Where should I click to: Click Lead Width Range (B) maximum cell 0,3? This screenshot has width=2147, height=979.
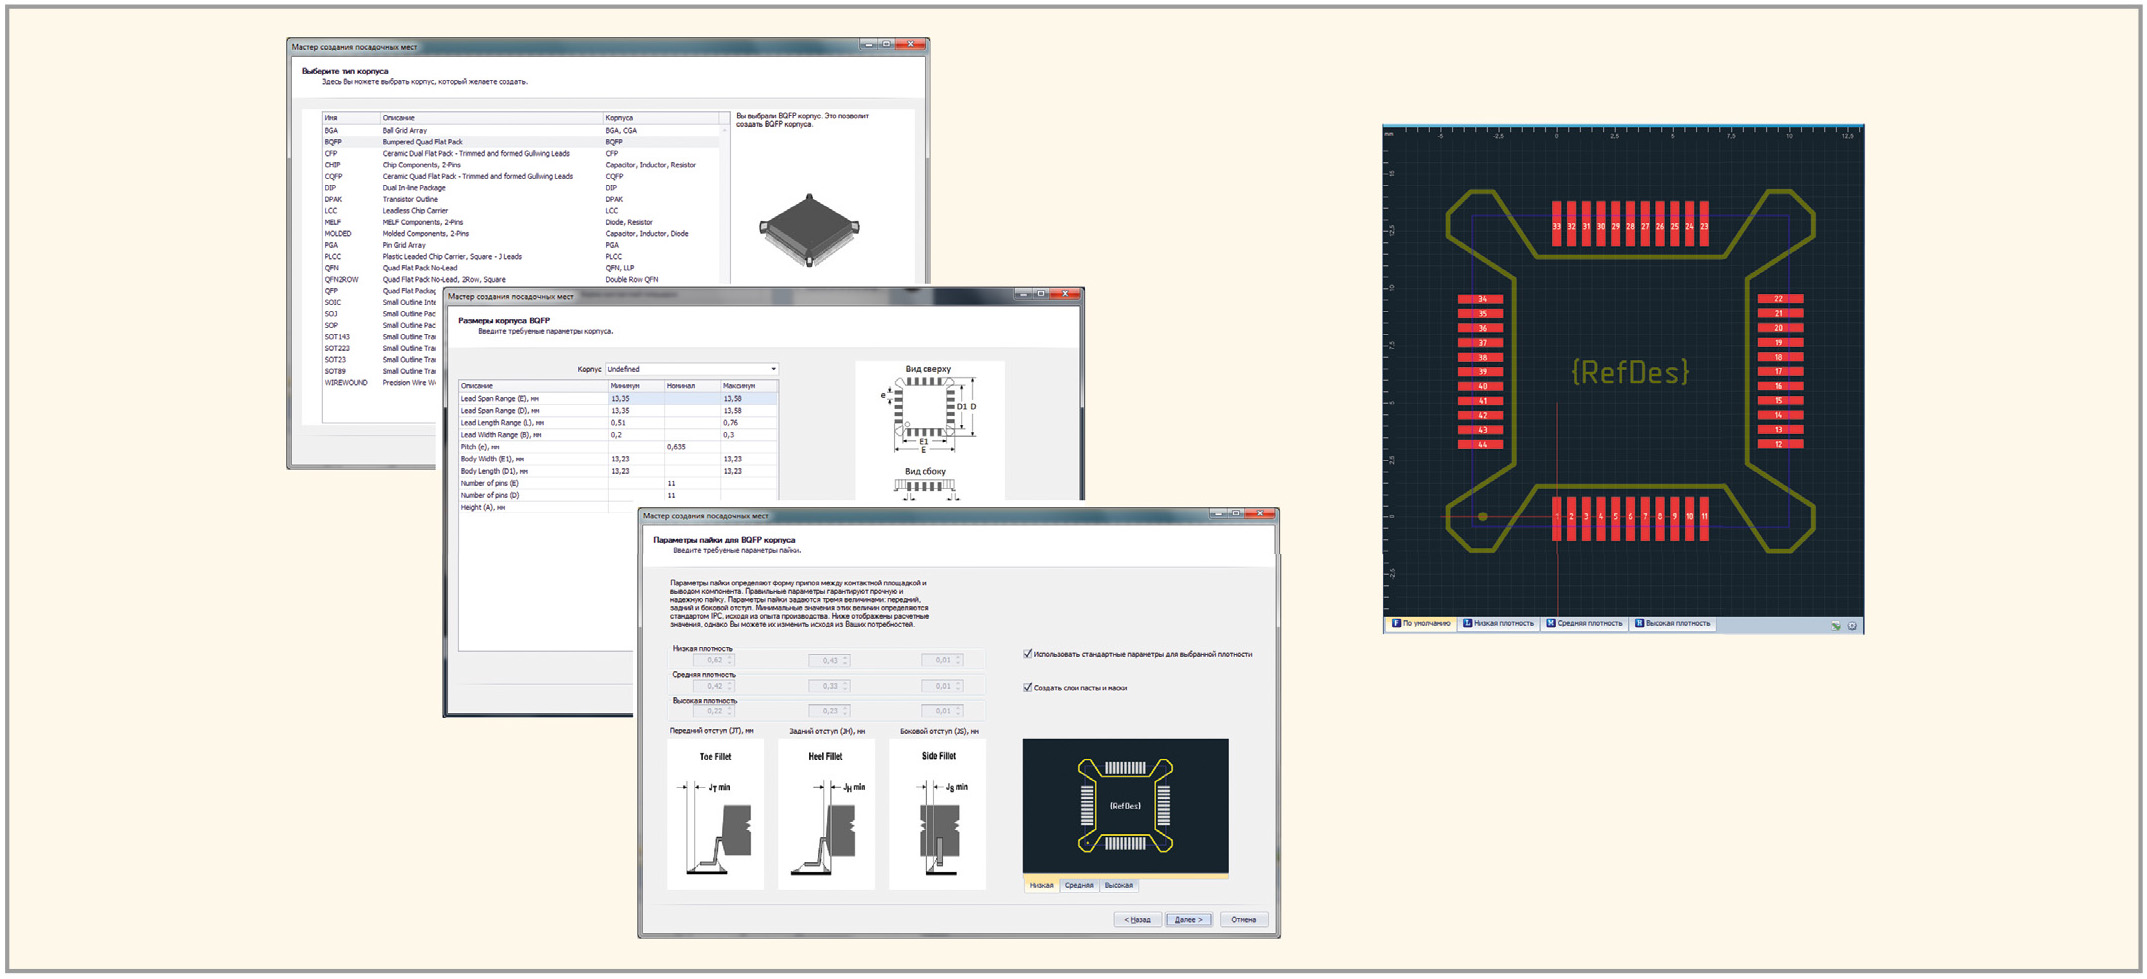[748, 435]
